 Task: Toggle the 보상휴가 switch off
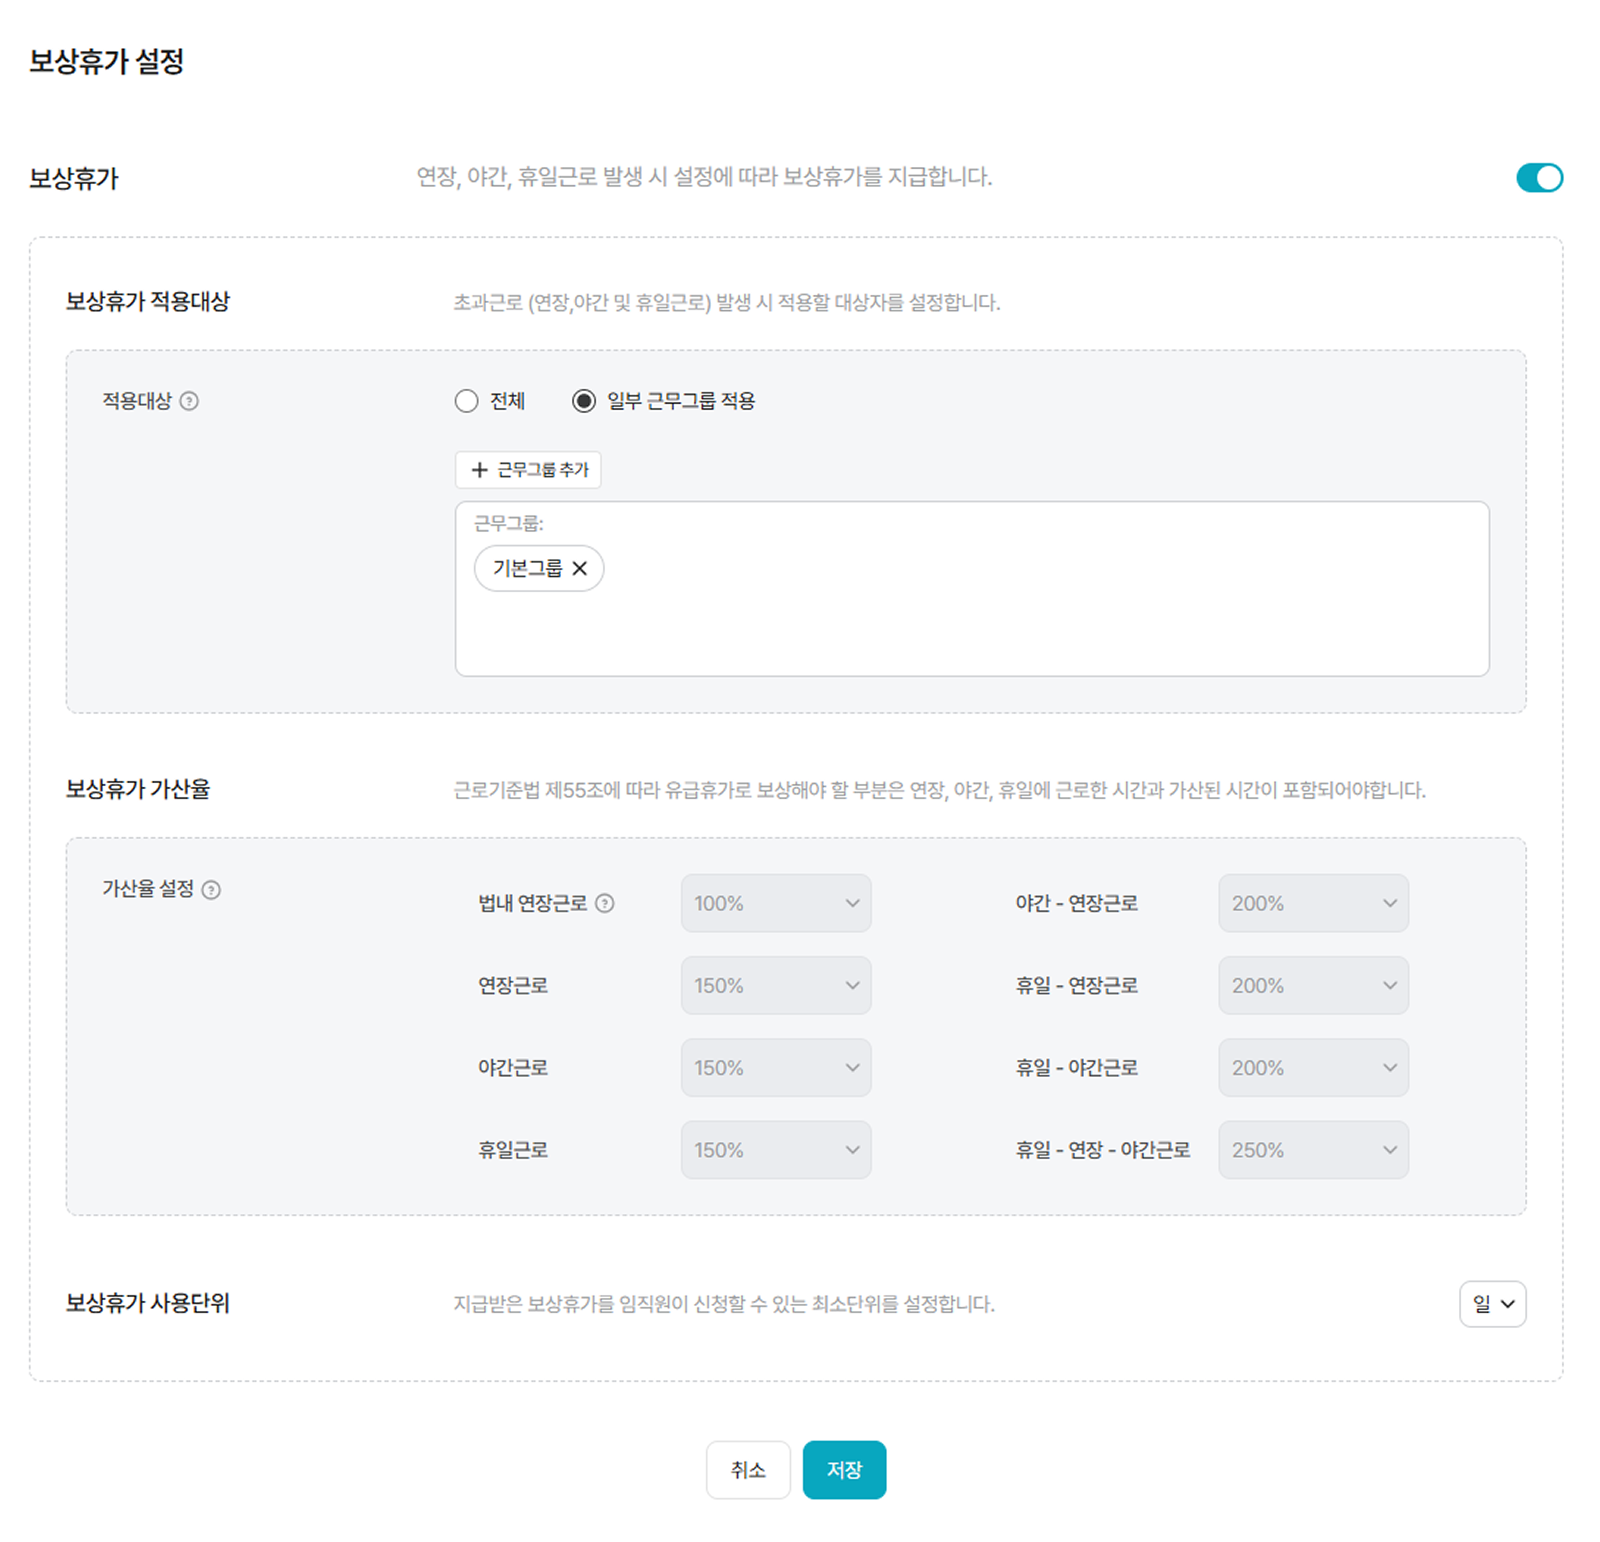1539,177
